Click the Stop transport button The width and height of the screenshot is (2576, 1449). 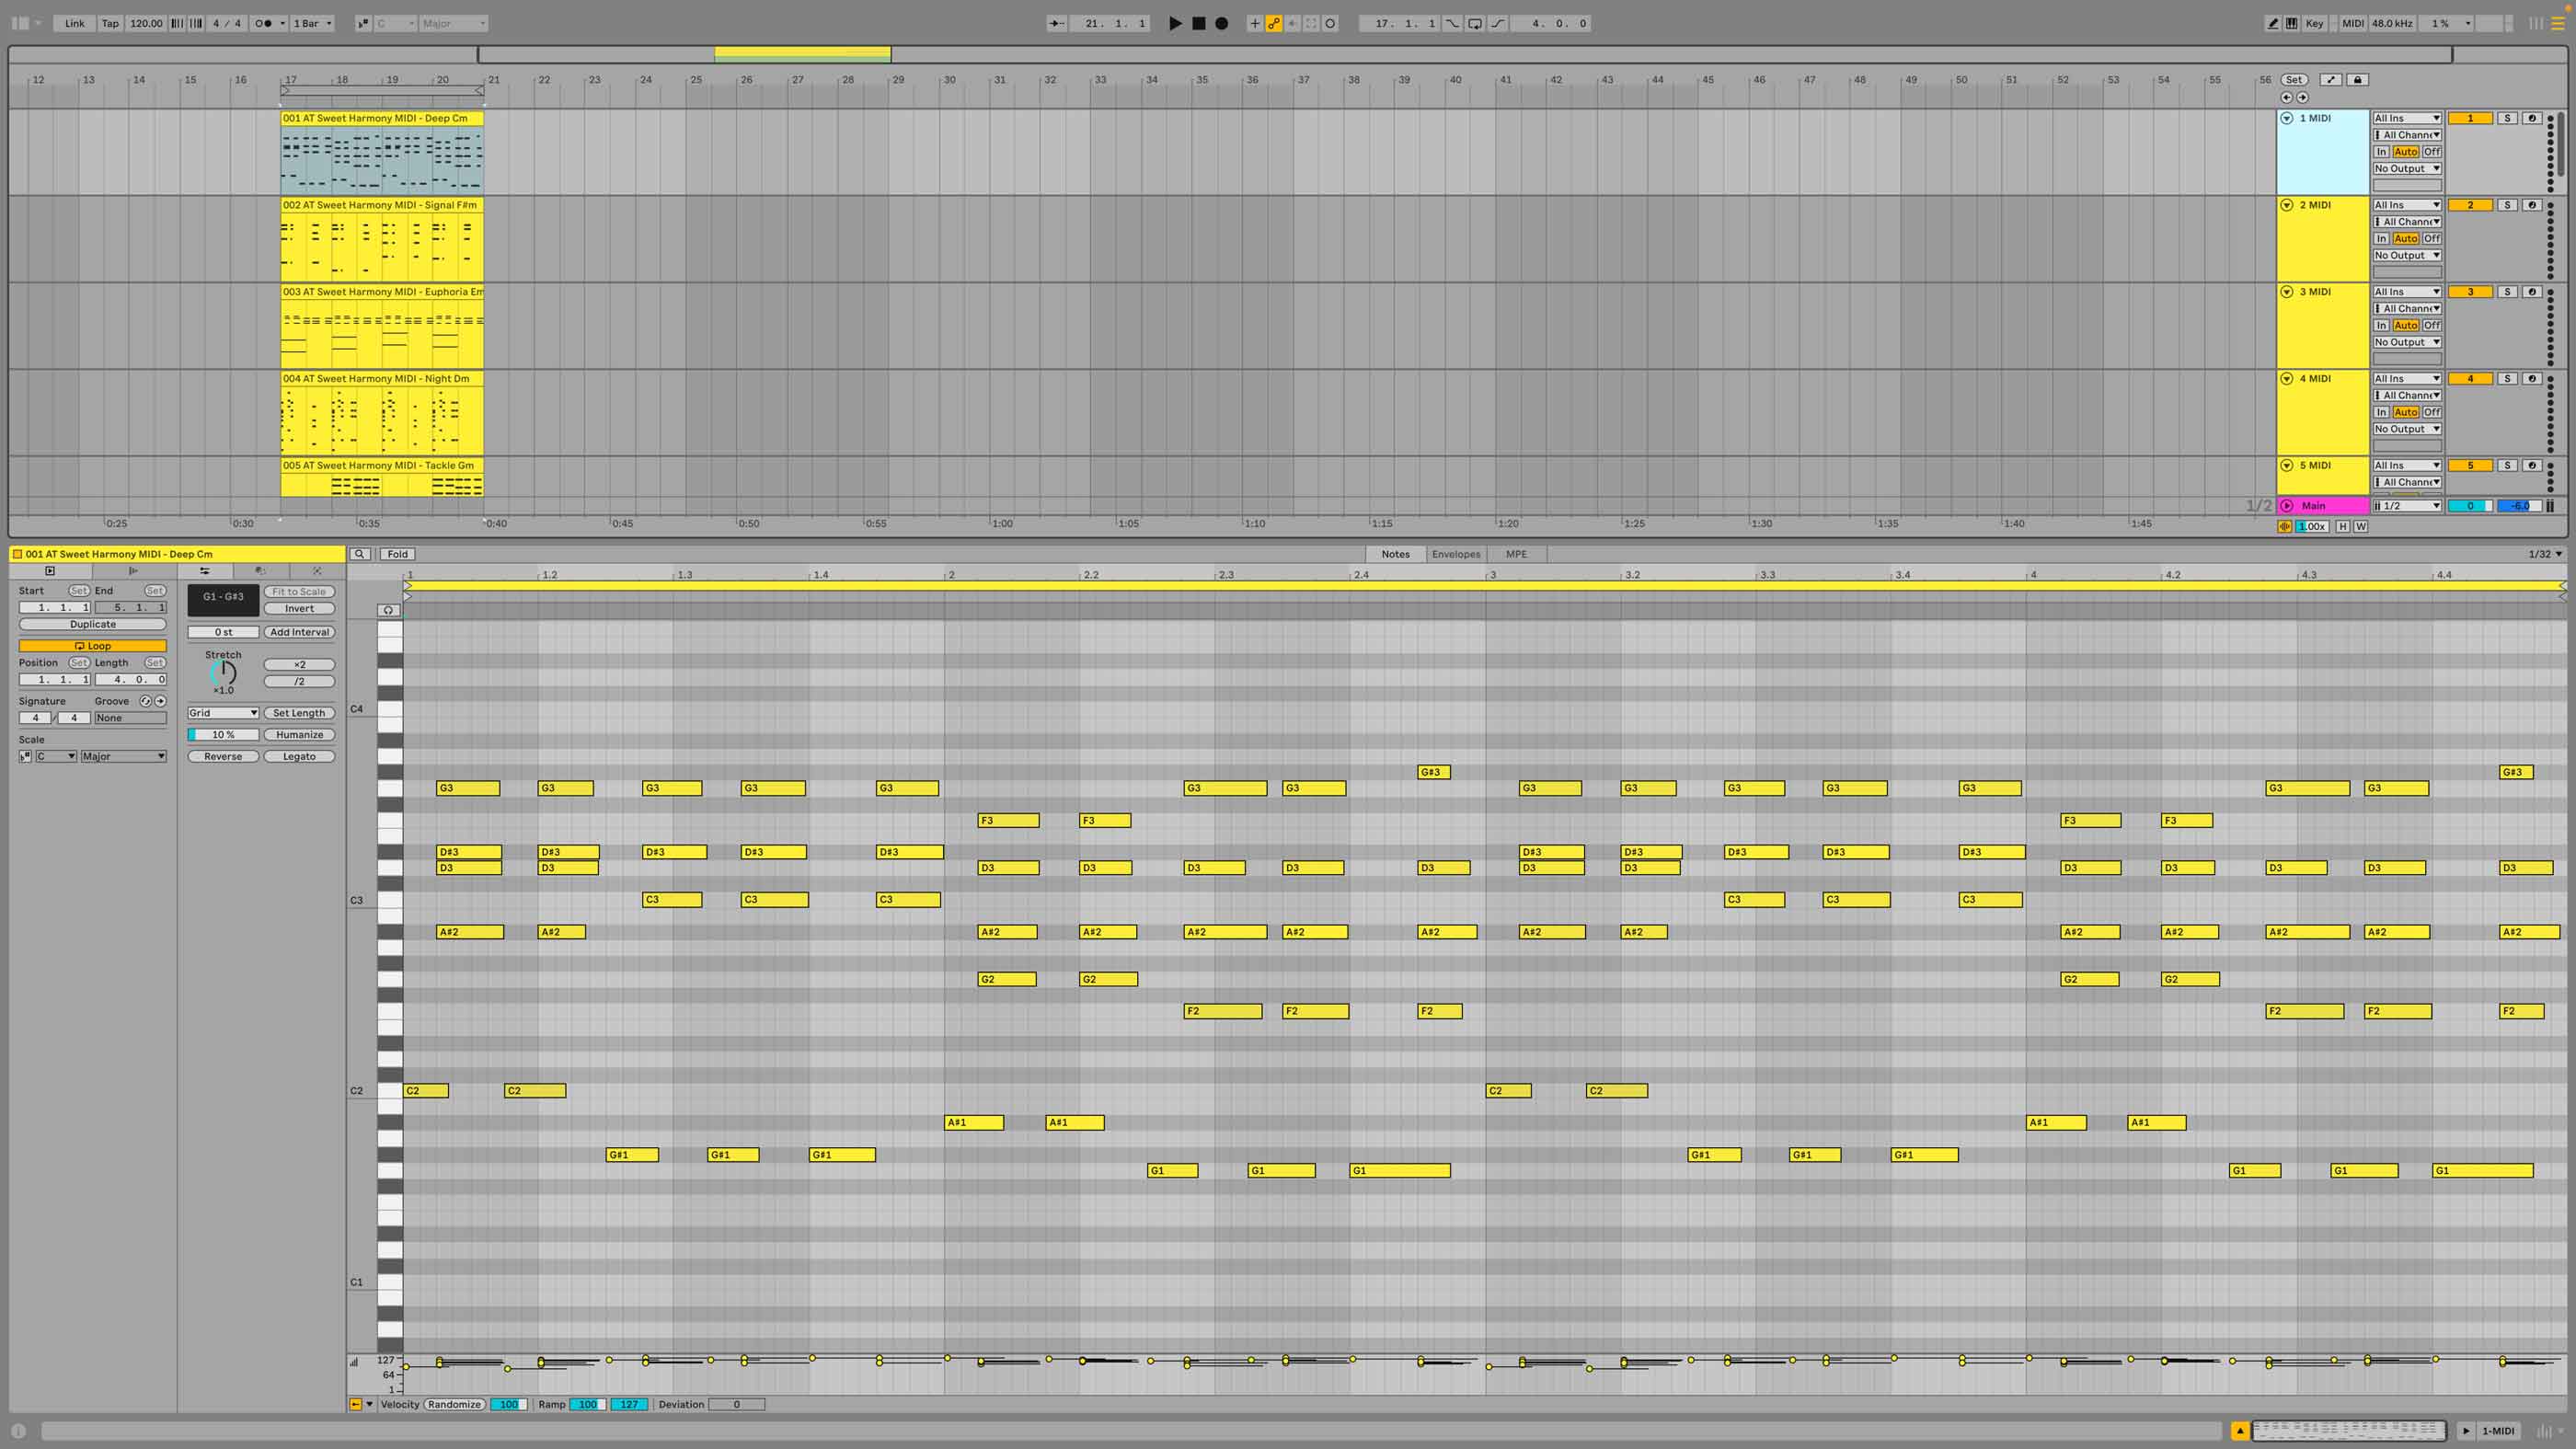tap(1198, 23)
